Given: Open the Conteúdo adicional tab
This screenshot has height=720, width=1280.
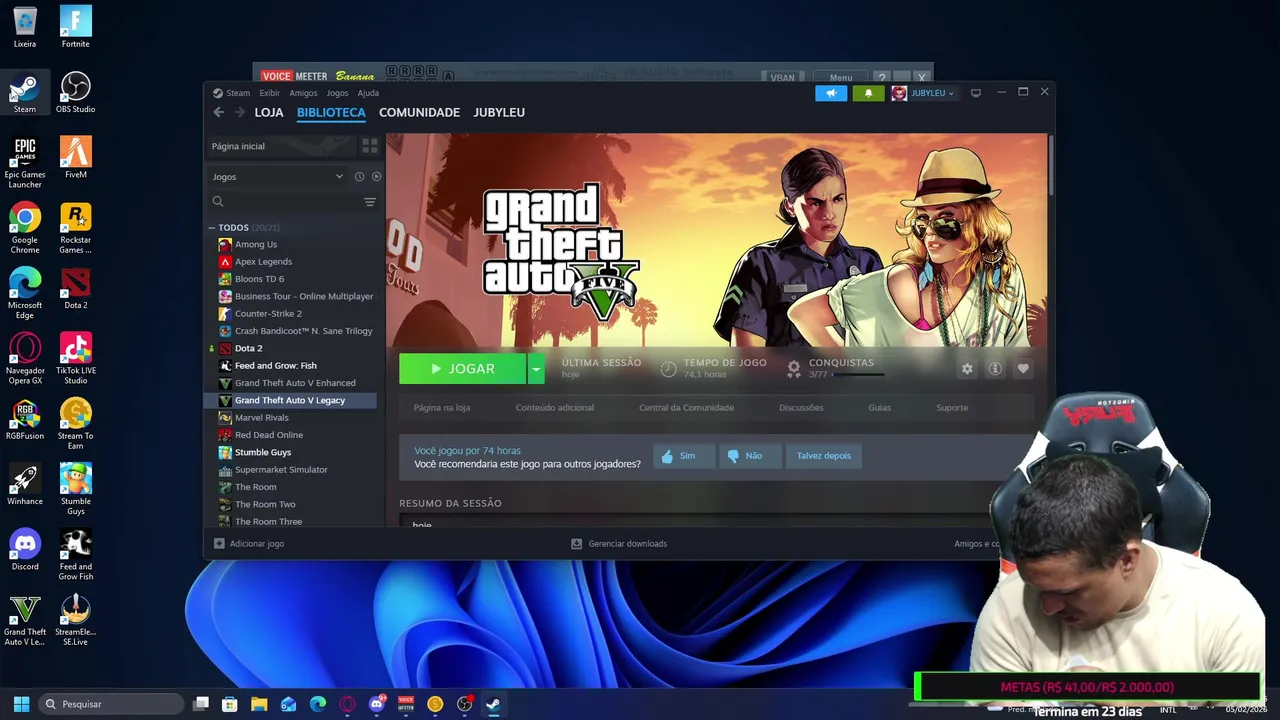Looking at the screenshot, I should pos(555,408).
